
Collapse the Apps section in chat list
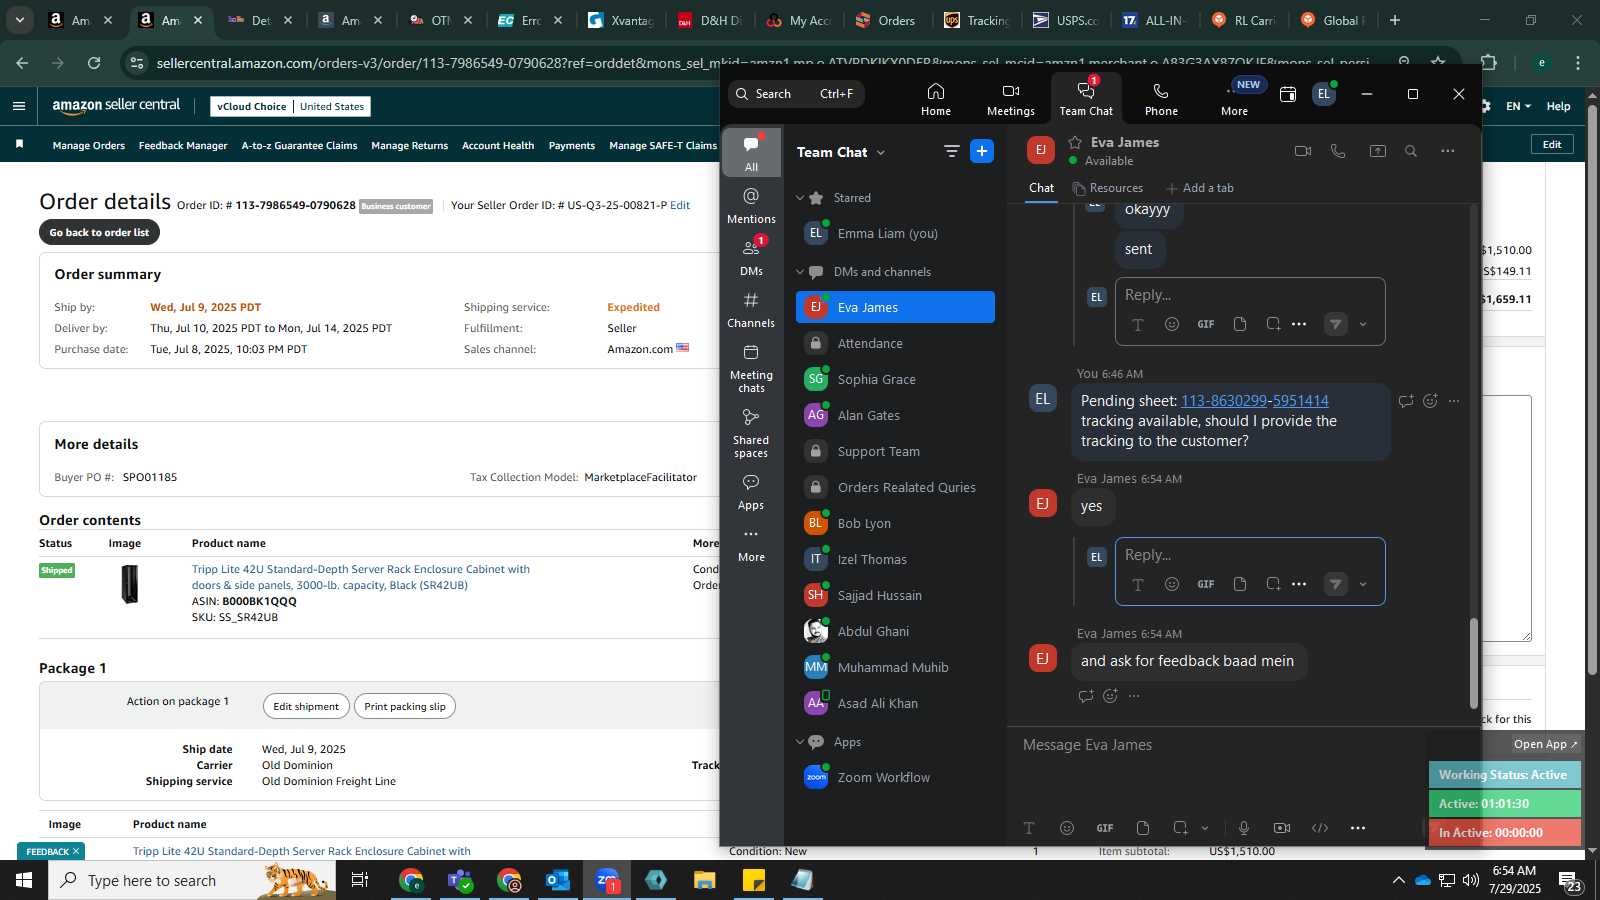pos(800,742)
